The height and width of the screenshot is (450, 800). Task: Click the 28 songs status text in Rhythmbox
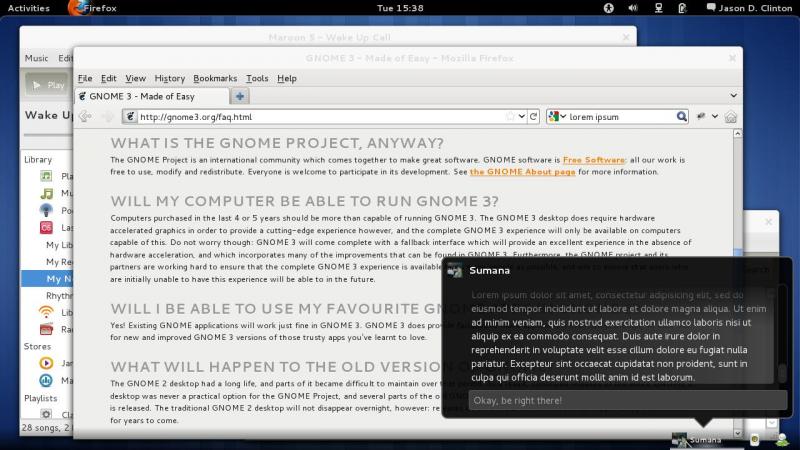click(x=47, y=428)
